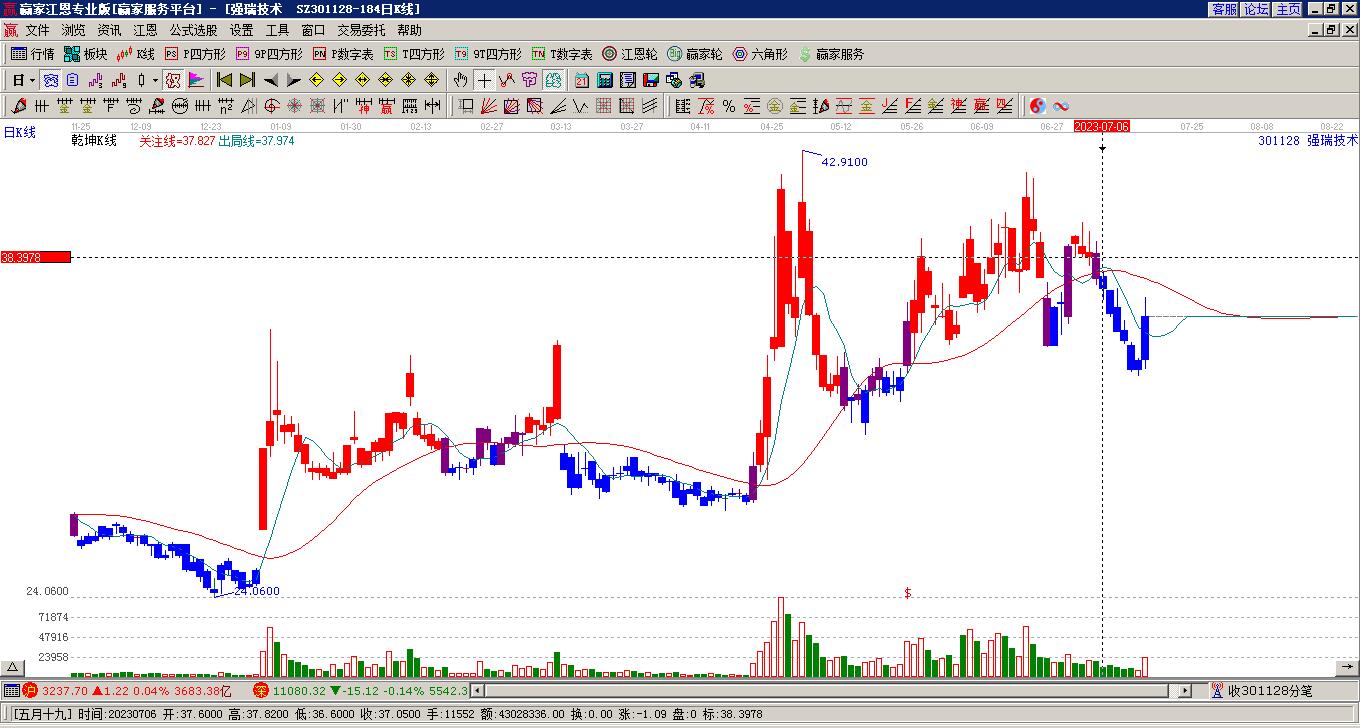Open the 板块 sector view
Screen dimensions: 1360x728
click(85, 54)
